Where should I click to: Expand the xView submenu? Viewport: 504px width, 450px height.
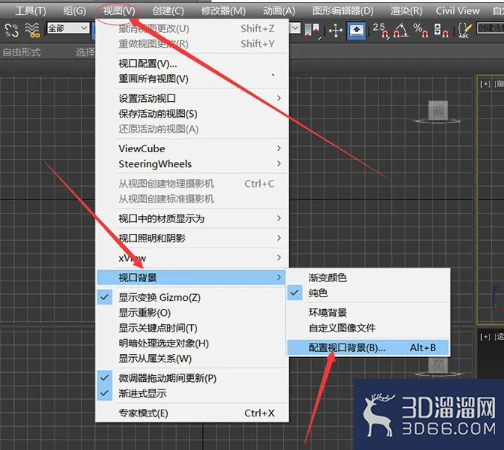click(192, 258)
